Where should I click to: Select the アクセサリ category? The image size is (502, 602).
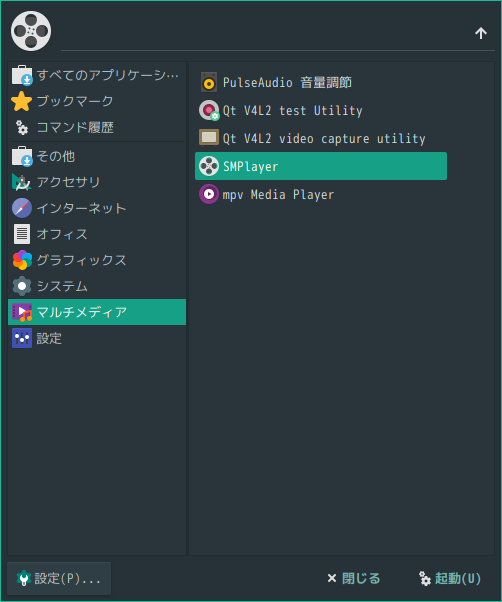coord(97,182)
